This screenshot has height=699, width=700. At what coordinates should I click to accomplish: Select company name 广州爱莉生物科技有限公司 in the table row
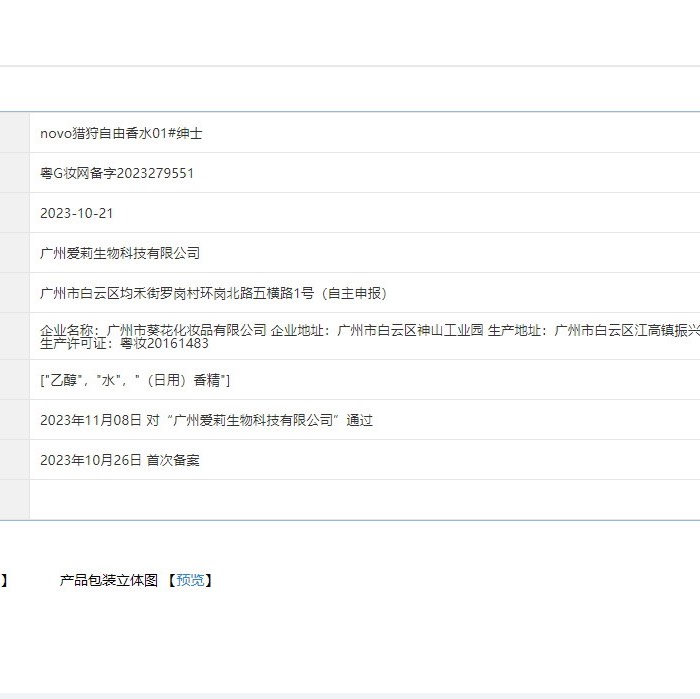click(120, 253)
